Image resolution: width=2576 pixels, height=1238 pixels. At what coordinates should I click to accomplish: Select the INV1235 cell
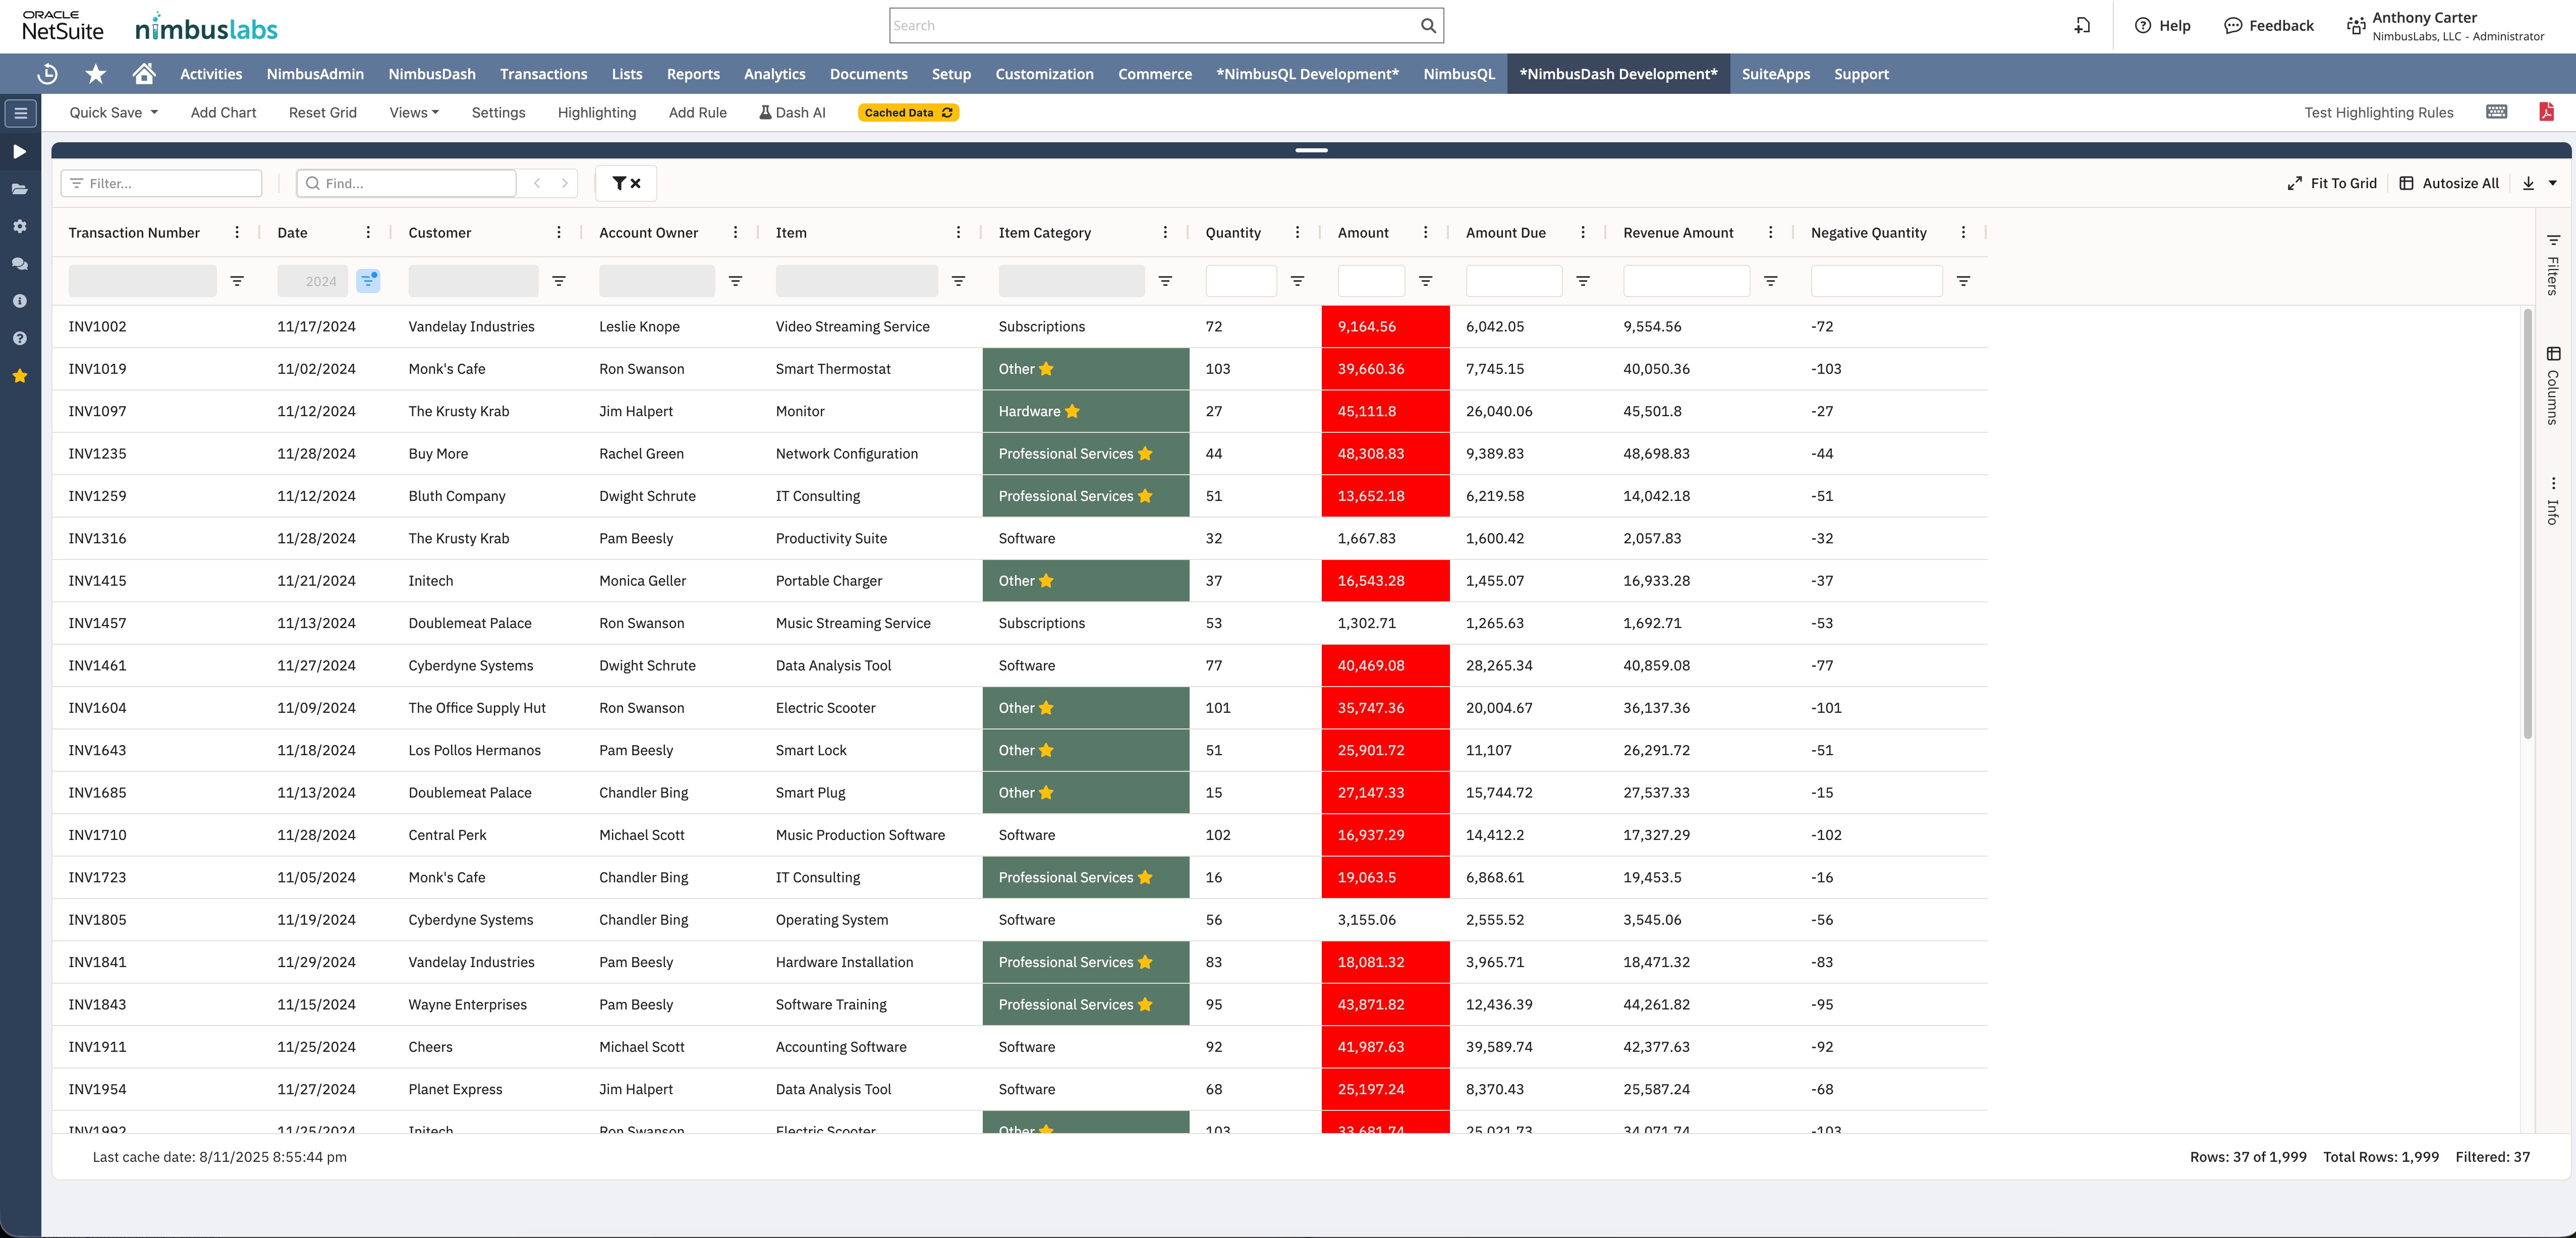[155, 454]
